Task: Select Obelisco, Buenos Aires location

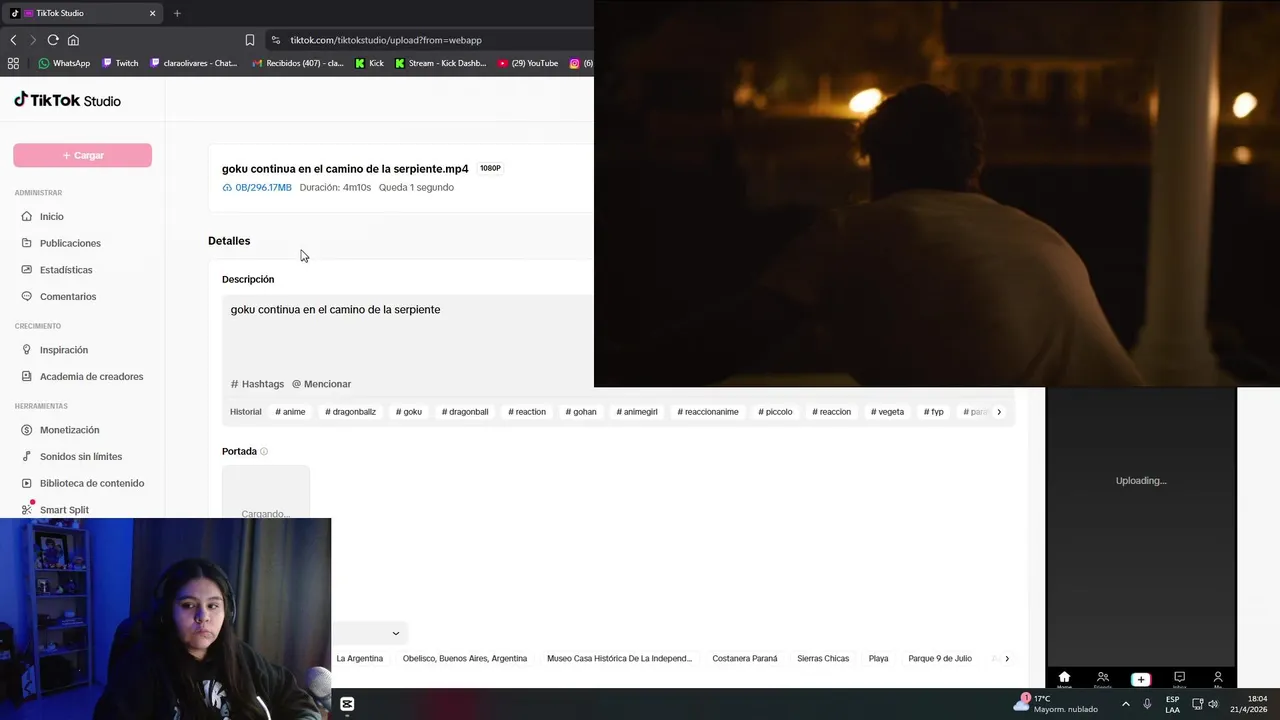Action: pos(465,659)
